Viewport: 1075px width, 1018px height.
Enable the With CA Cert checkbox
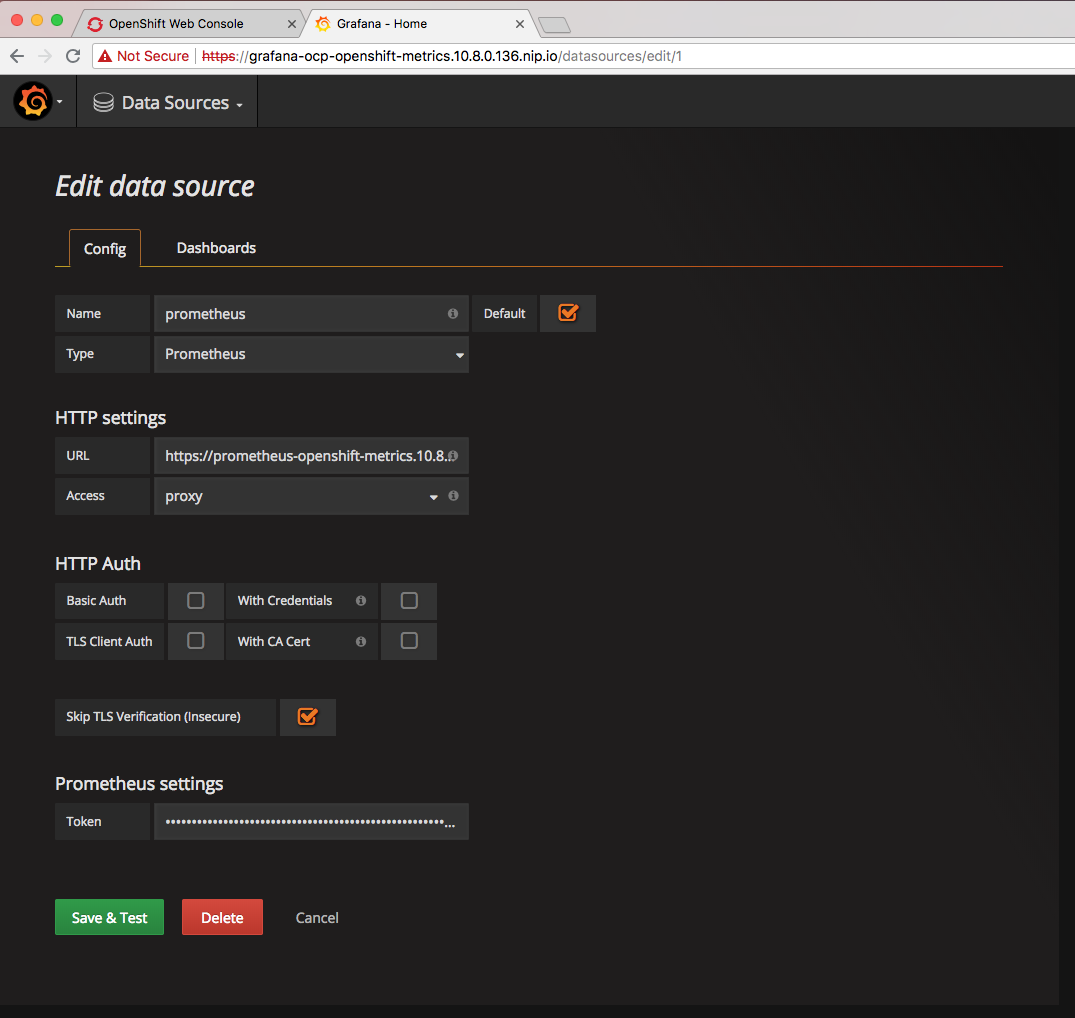409,641
